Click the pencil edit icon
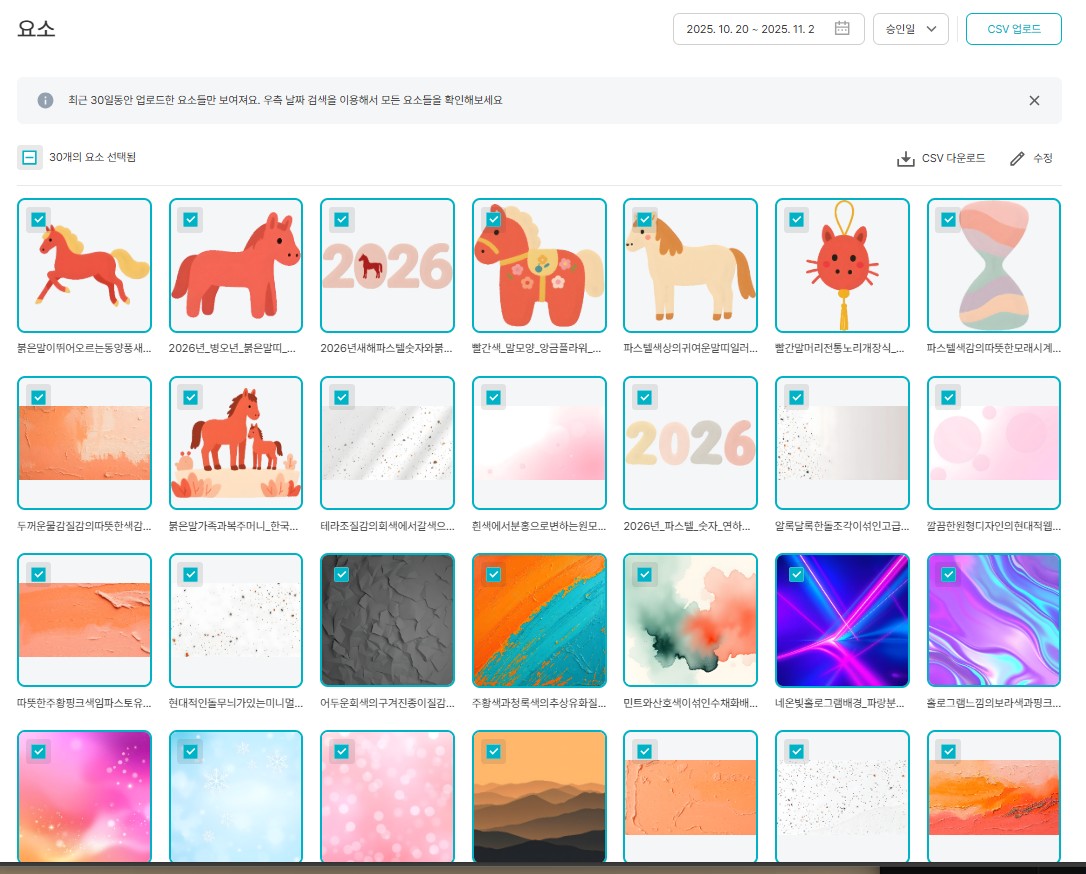1086x874 pixels. click(x=1017, y=158)
